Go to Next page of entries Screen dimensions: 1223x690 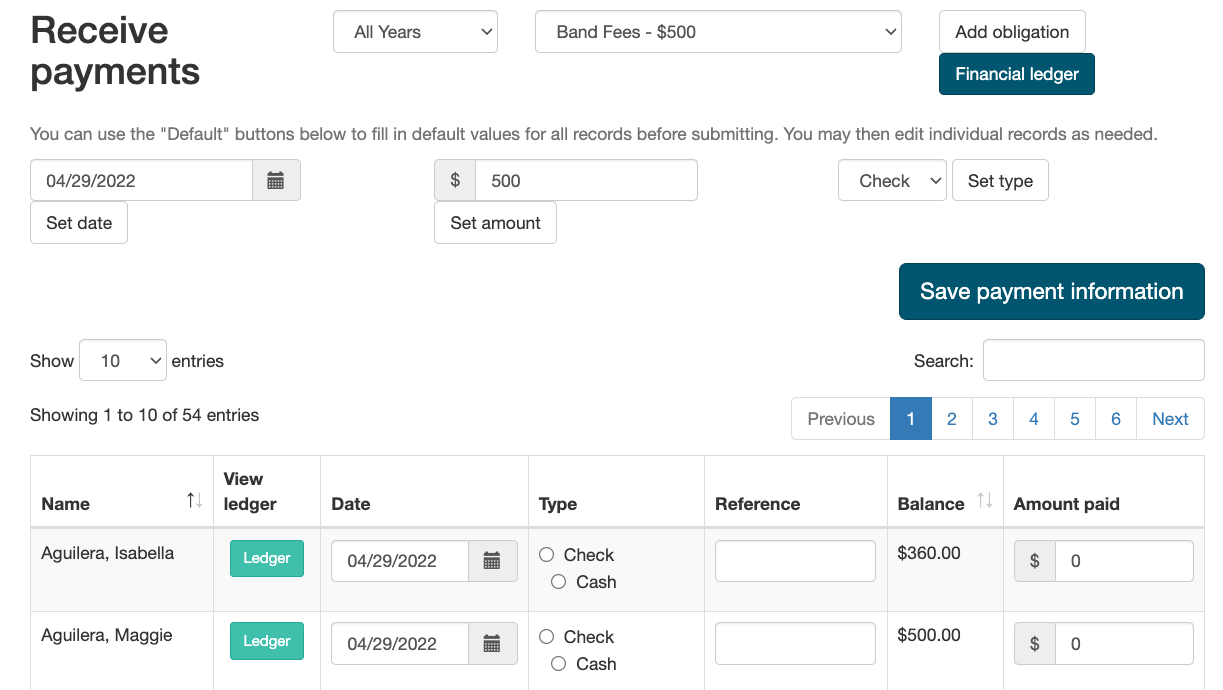1170,419
